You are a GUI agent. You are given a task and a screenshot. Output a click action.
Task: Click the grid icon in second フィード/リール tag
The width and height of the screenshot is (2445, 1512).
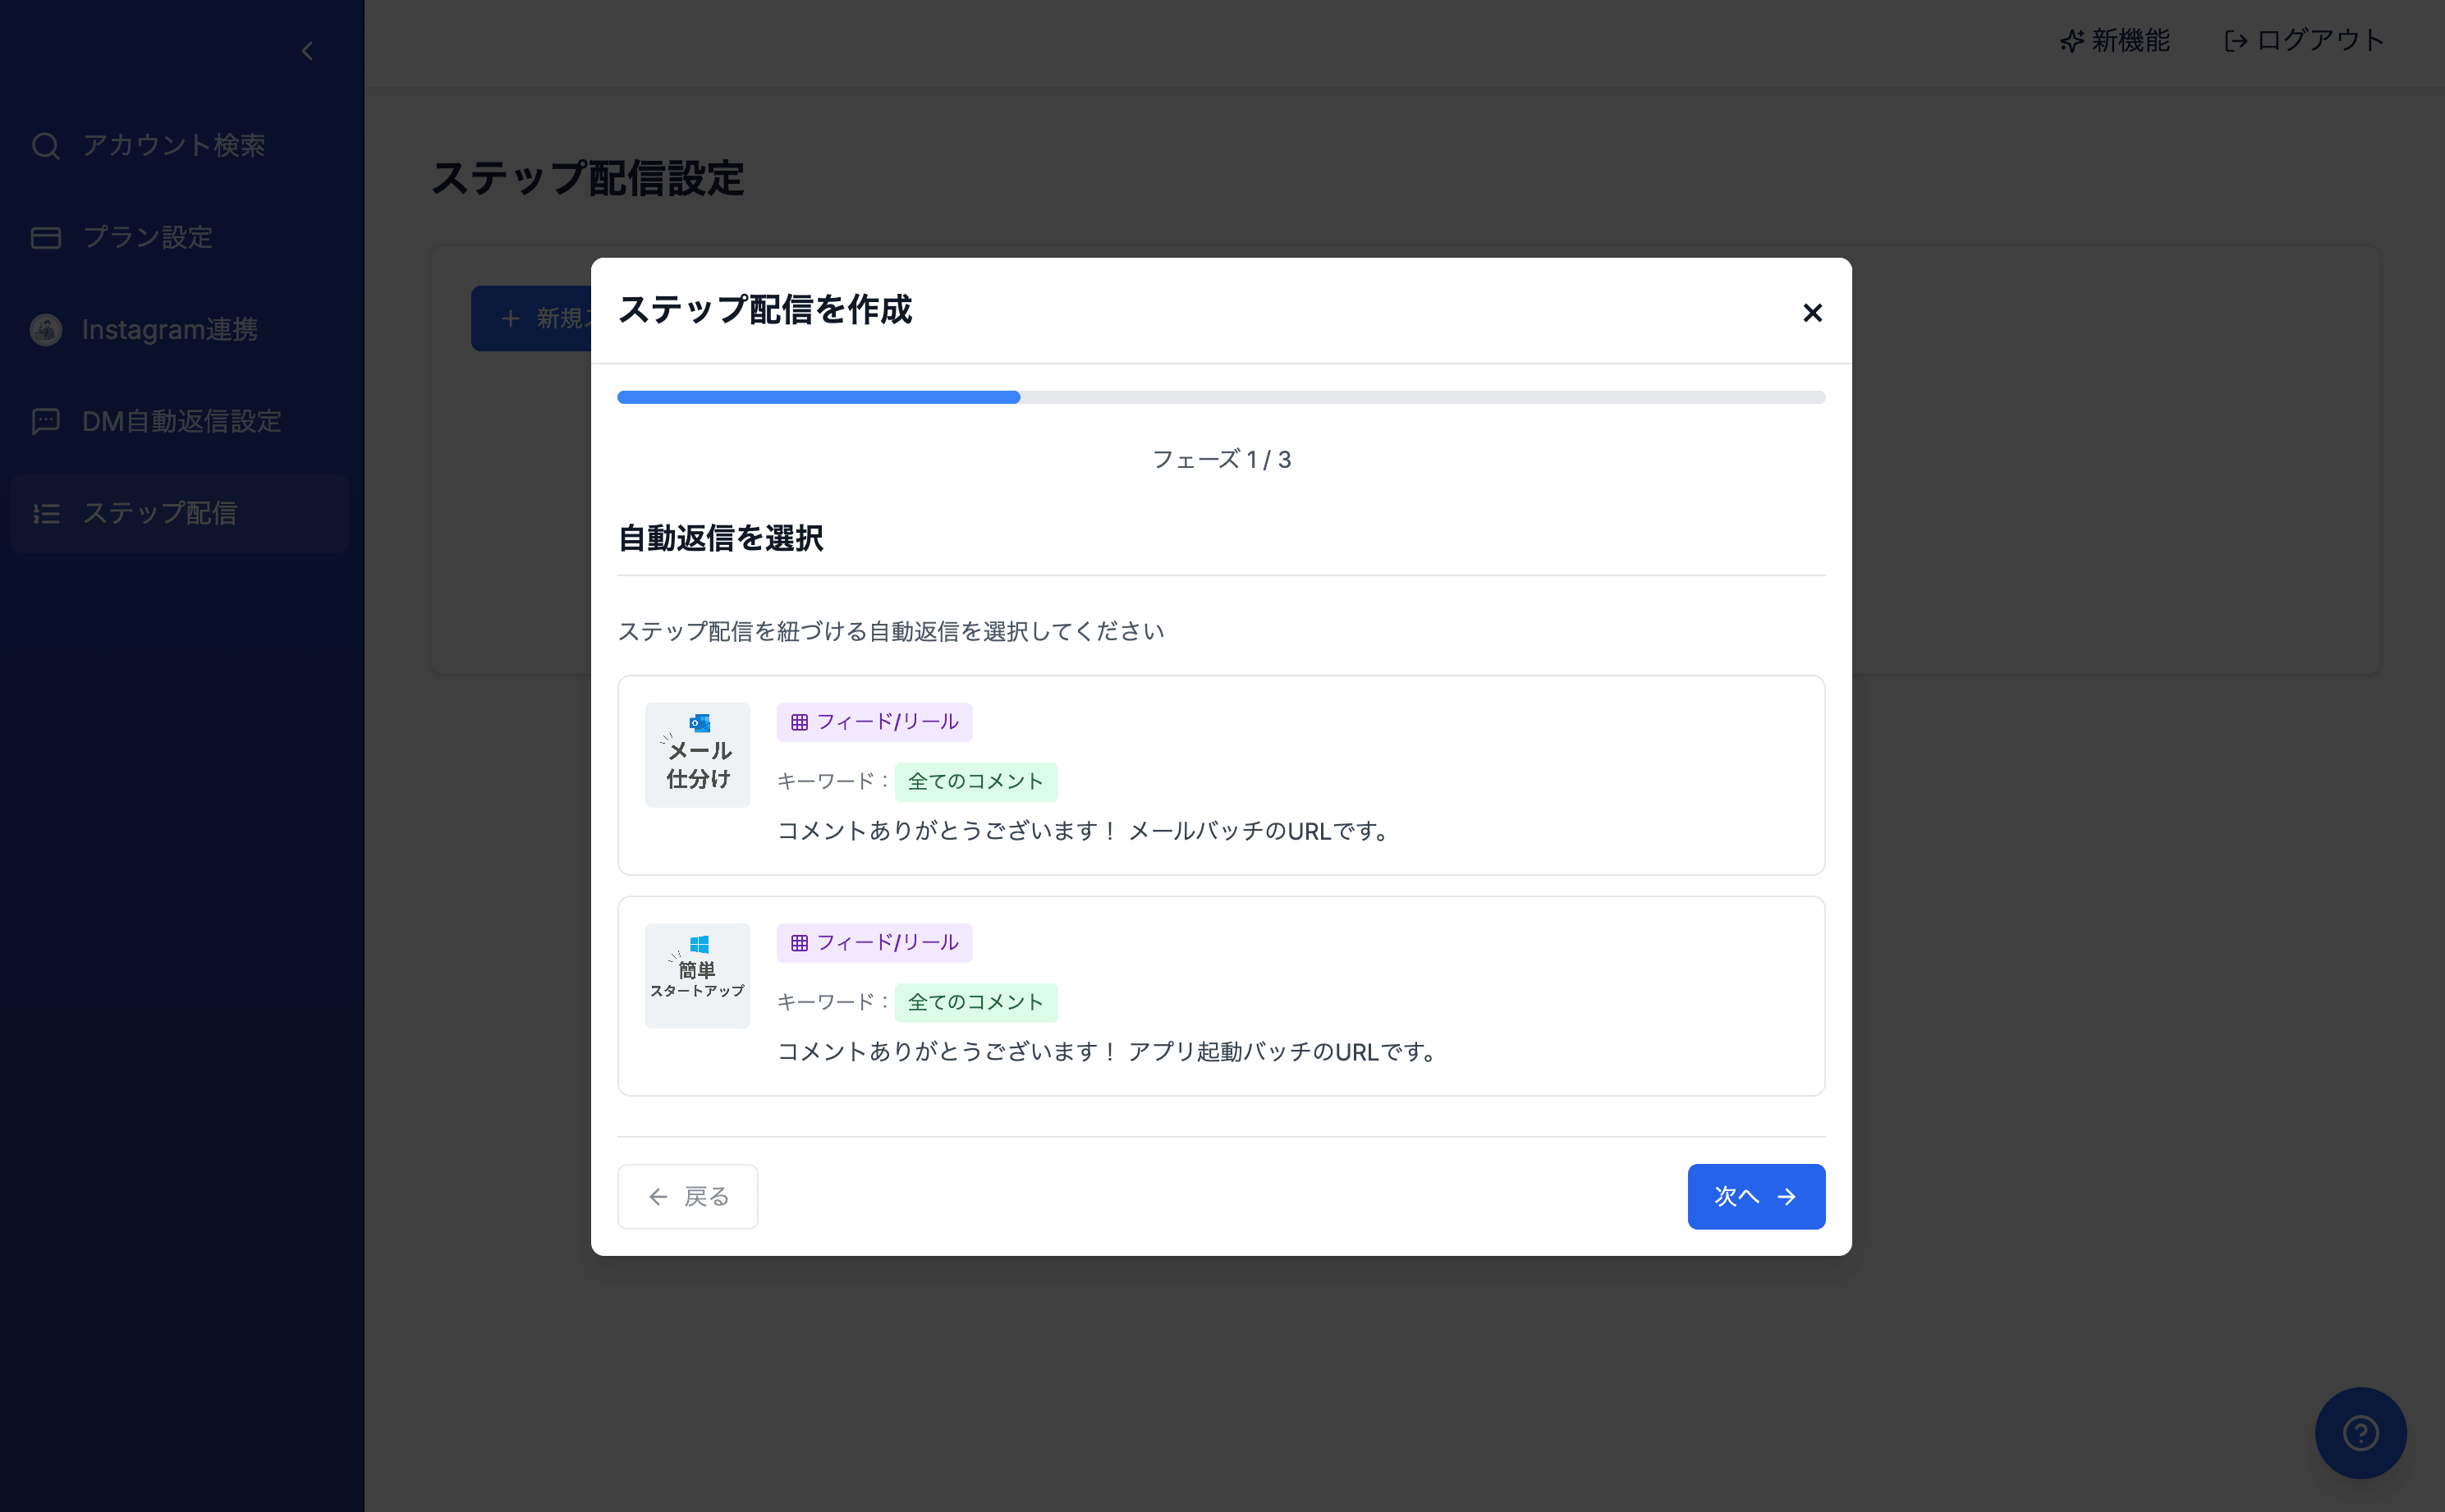799,943
